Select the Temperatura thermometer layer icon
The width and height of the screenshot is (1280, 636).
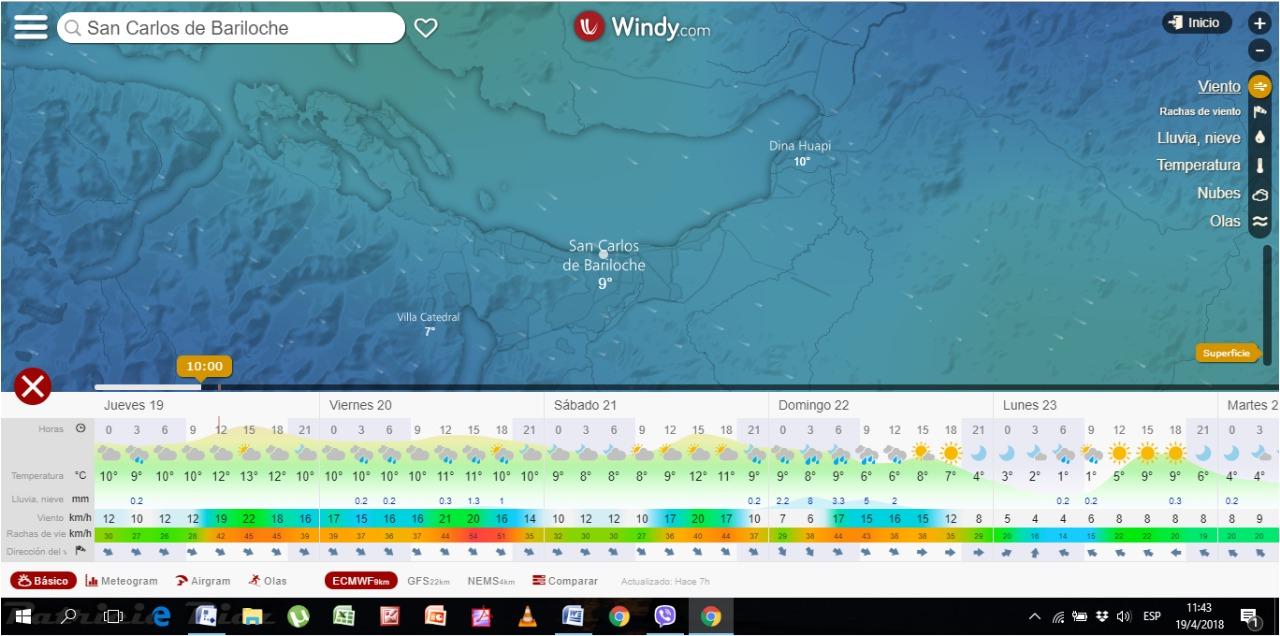[1258, 164]
